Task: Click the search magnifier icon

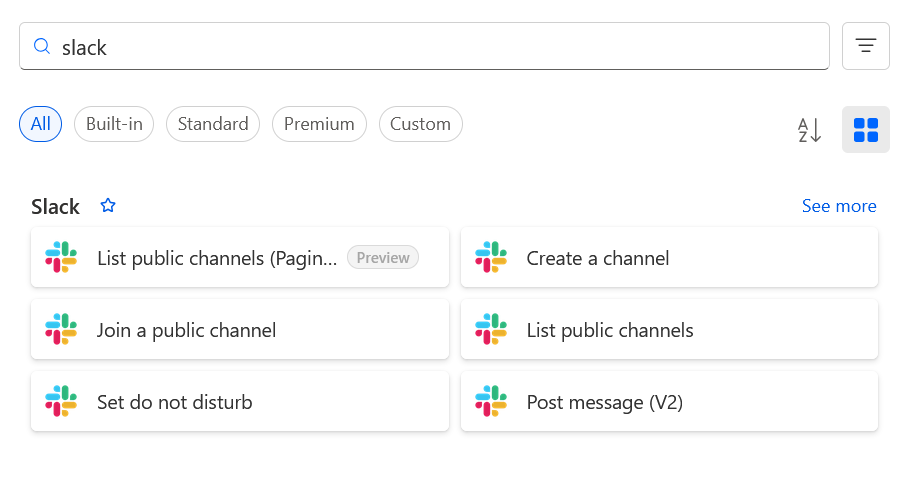Action: pyautogui.click(x=41, y=47)
